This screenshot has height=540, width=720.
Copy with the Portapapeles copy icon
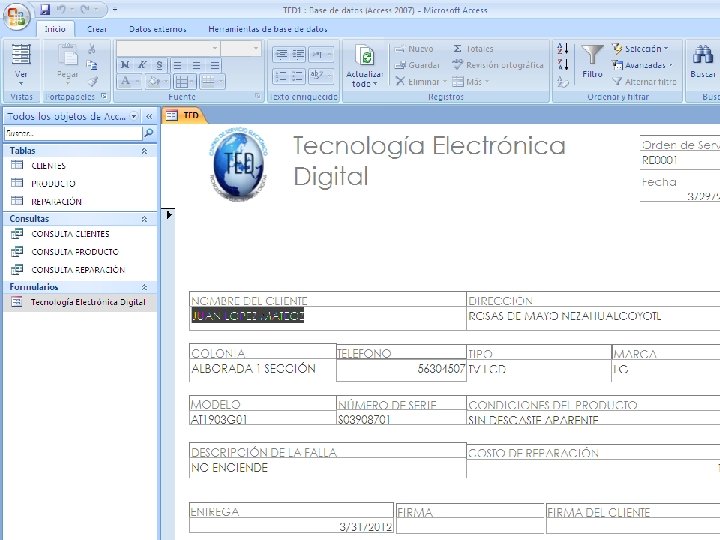click(92, 65)
